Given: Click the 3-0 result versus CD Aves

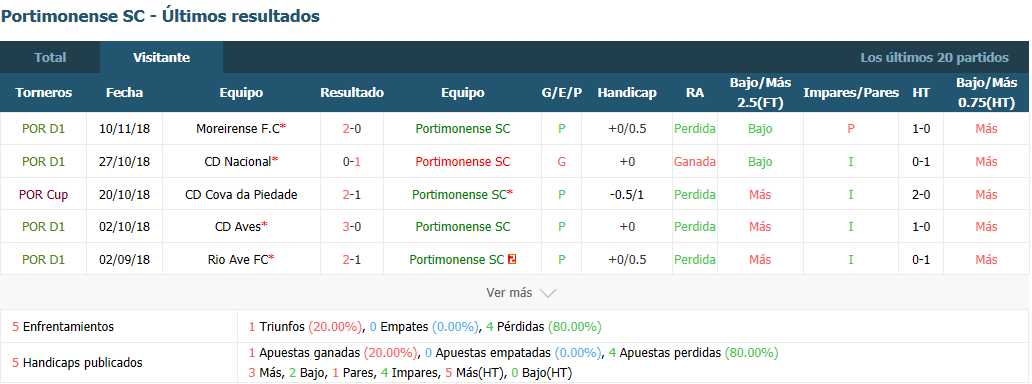Looking at the screenshot, I should 352,227.
